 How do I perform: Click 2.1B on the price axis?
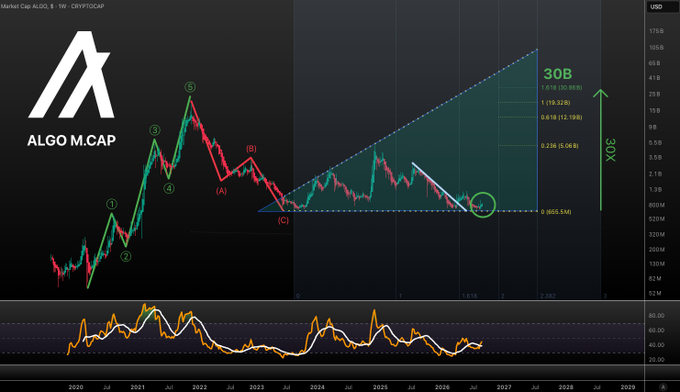(655, 174)
